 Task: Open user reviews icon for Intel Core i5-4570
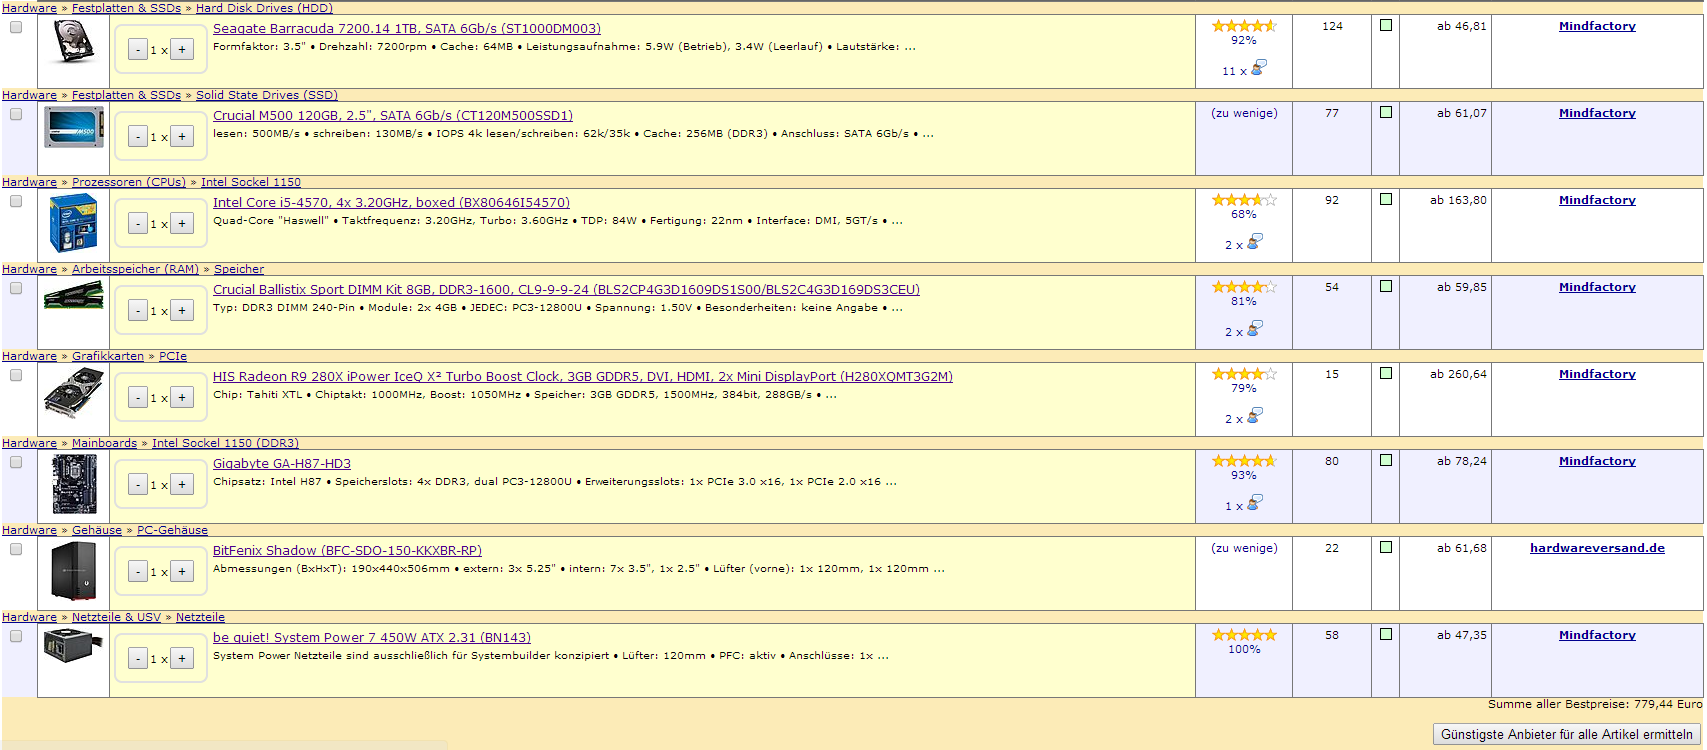pos(1255,241)
